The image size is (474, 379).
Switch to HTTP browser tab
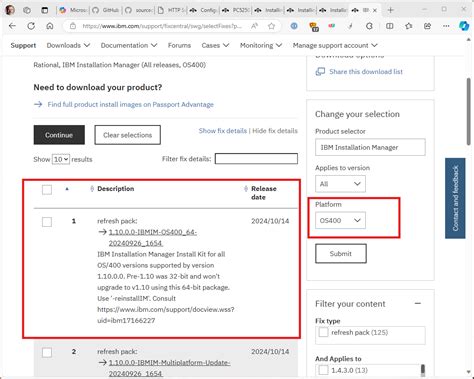[x=171, y=10]
